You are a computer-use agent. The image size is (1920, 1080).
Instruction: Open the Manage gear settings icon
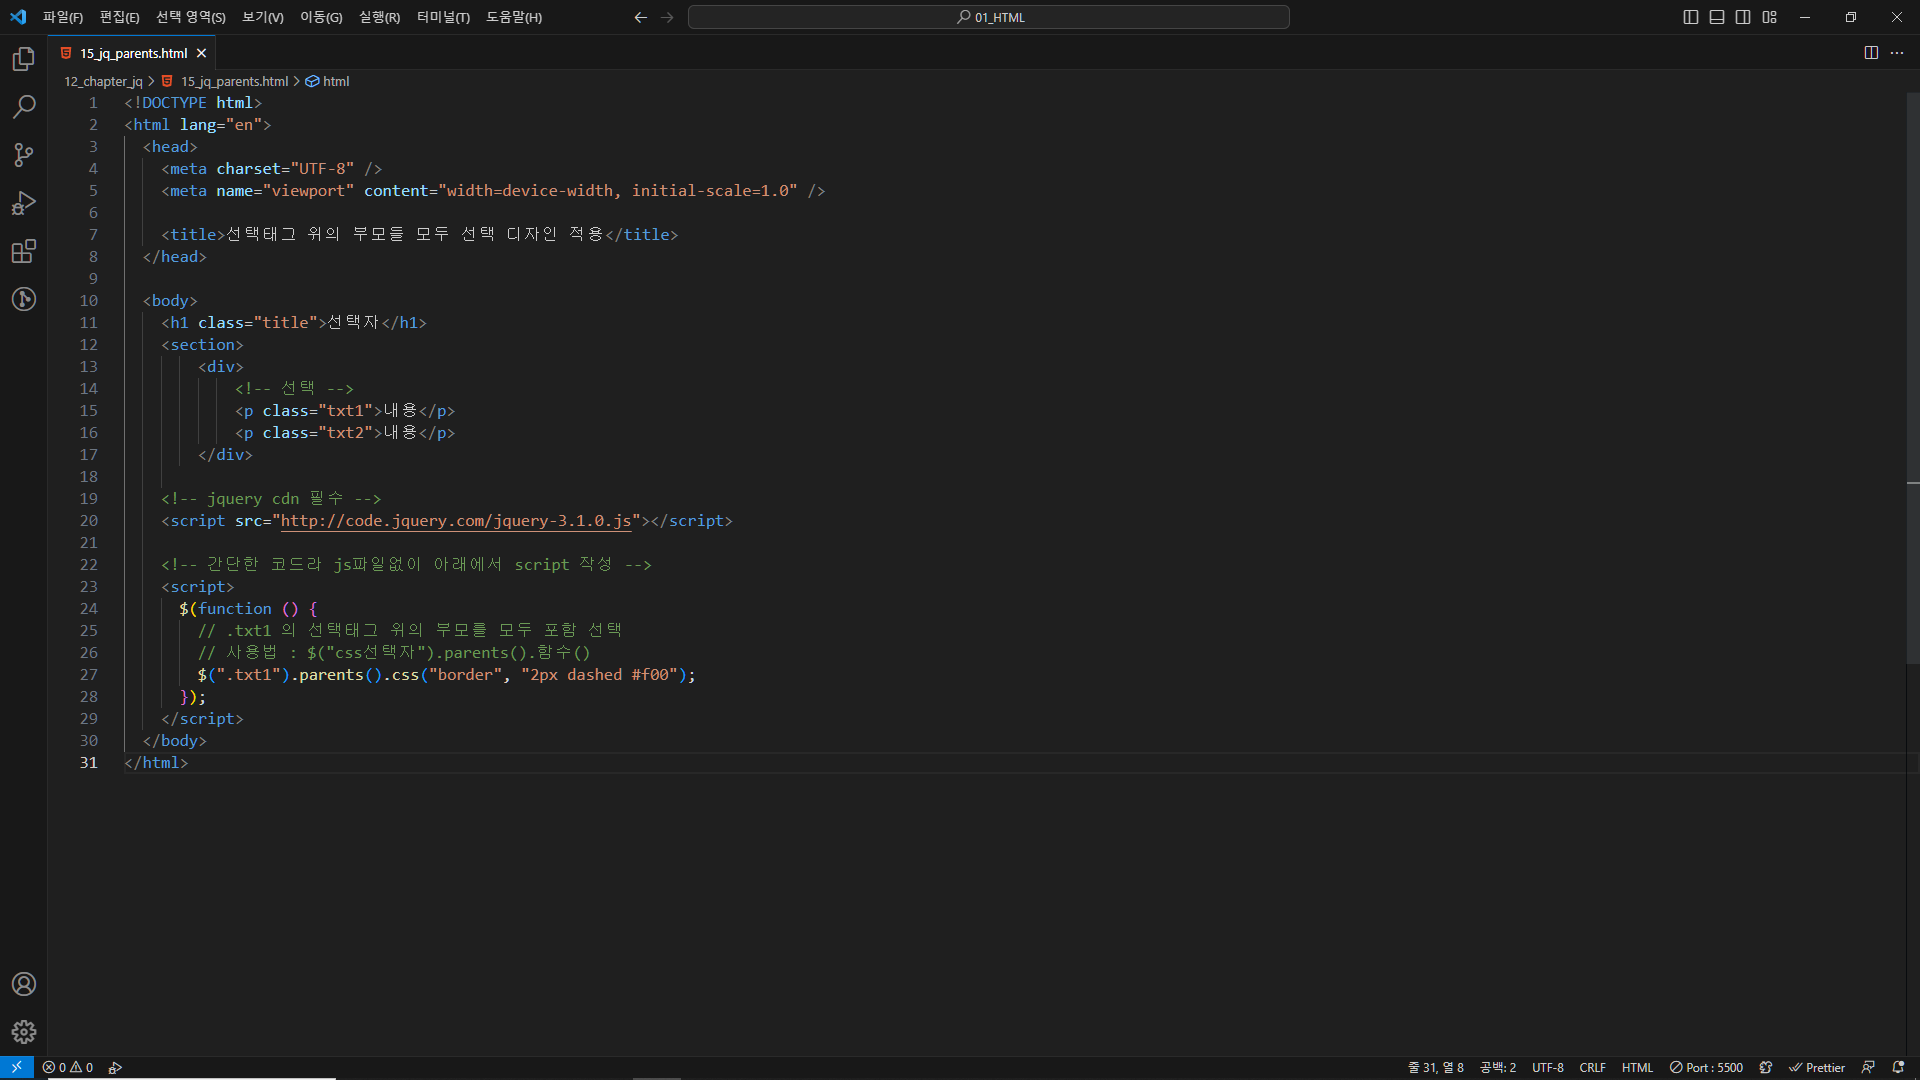pos(24,1032)
